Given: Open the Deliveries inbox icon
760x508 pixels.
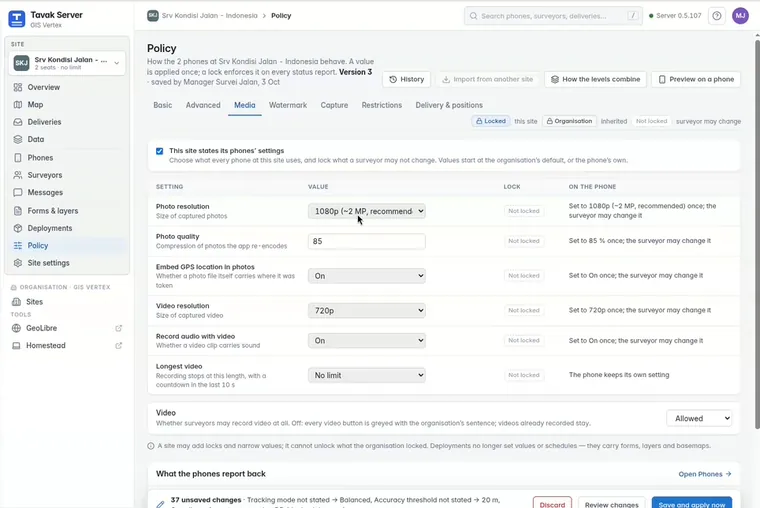Looking at the screenshot, I should 18,122.
